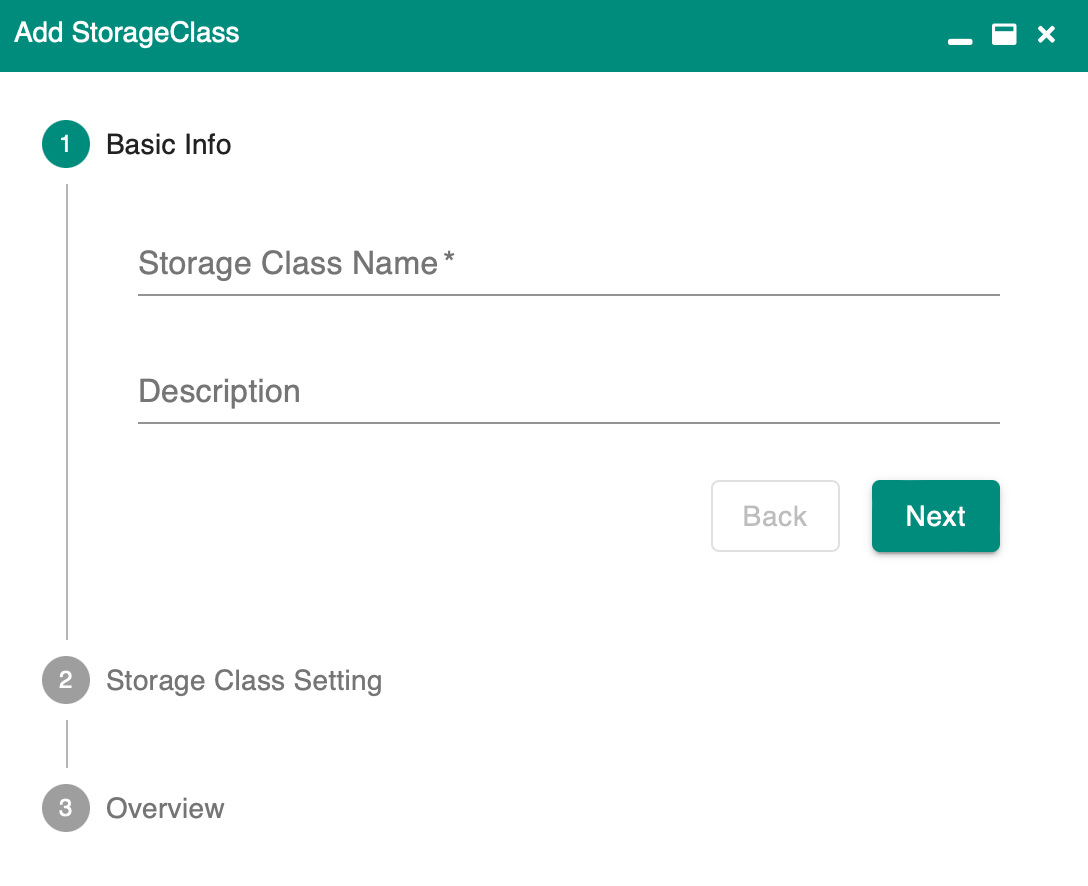The width and height of the screenshot is (1088, 886).
Task: Click the Add StorageClass title text
Action: (x=127, y=33)
